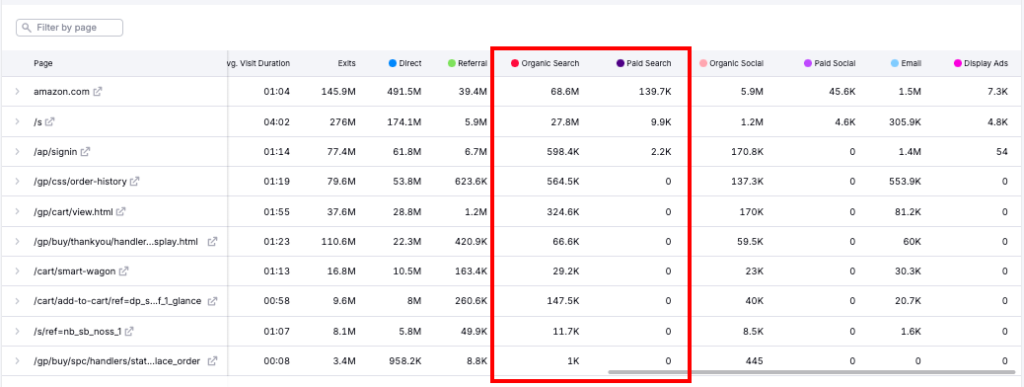Select the 553.9K Email value
Viewport: 1024px width, 387px height.
tap(905, 181)
